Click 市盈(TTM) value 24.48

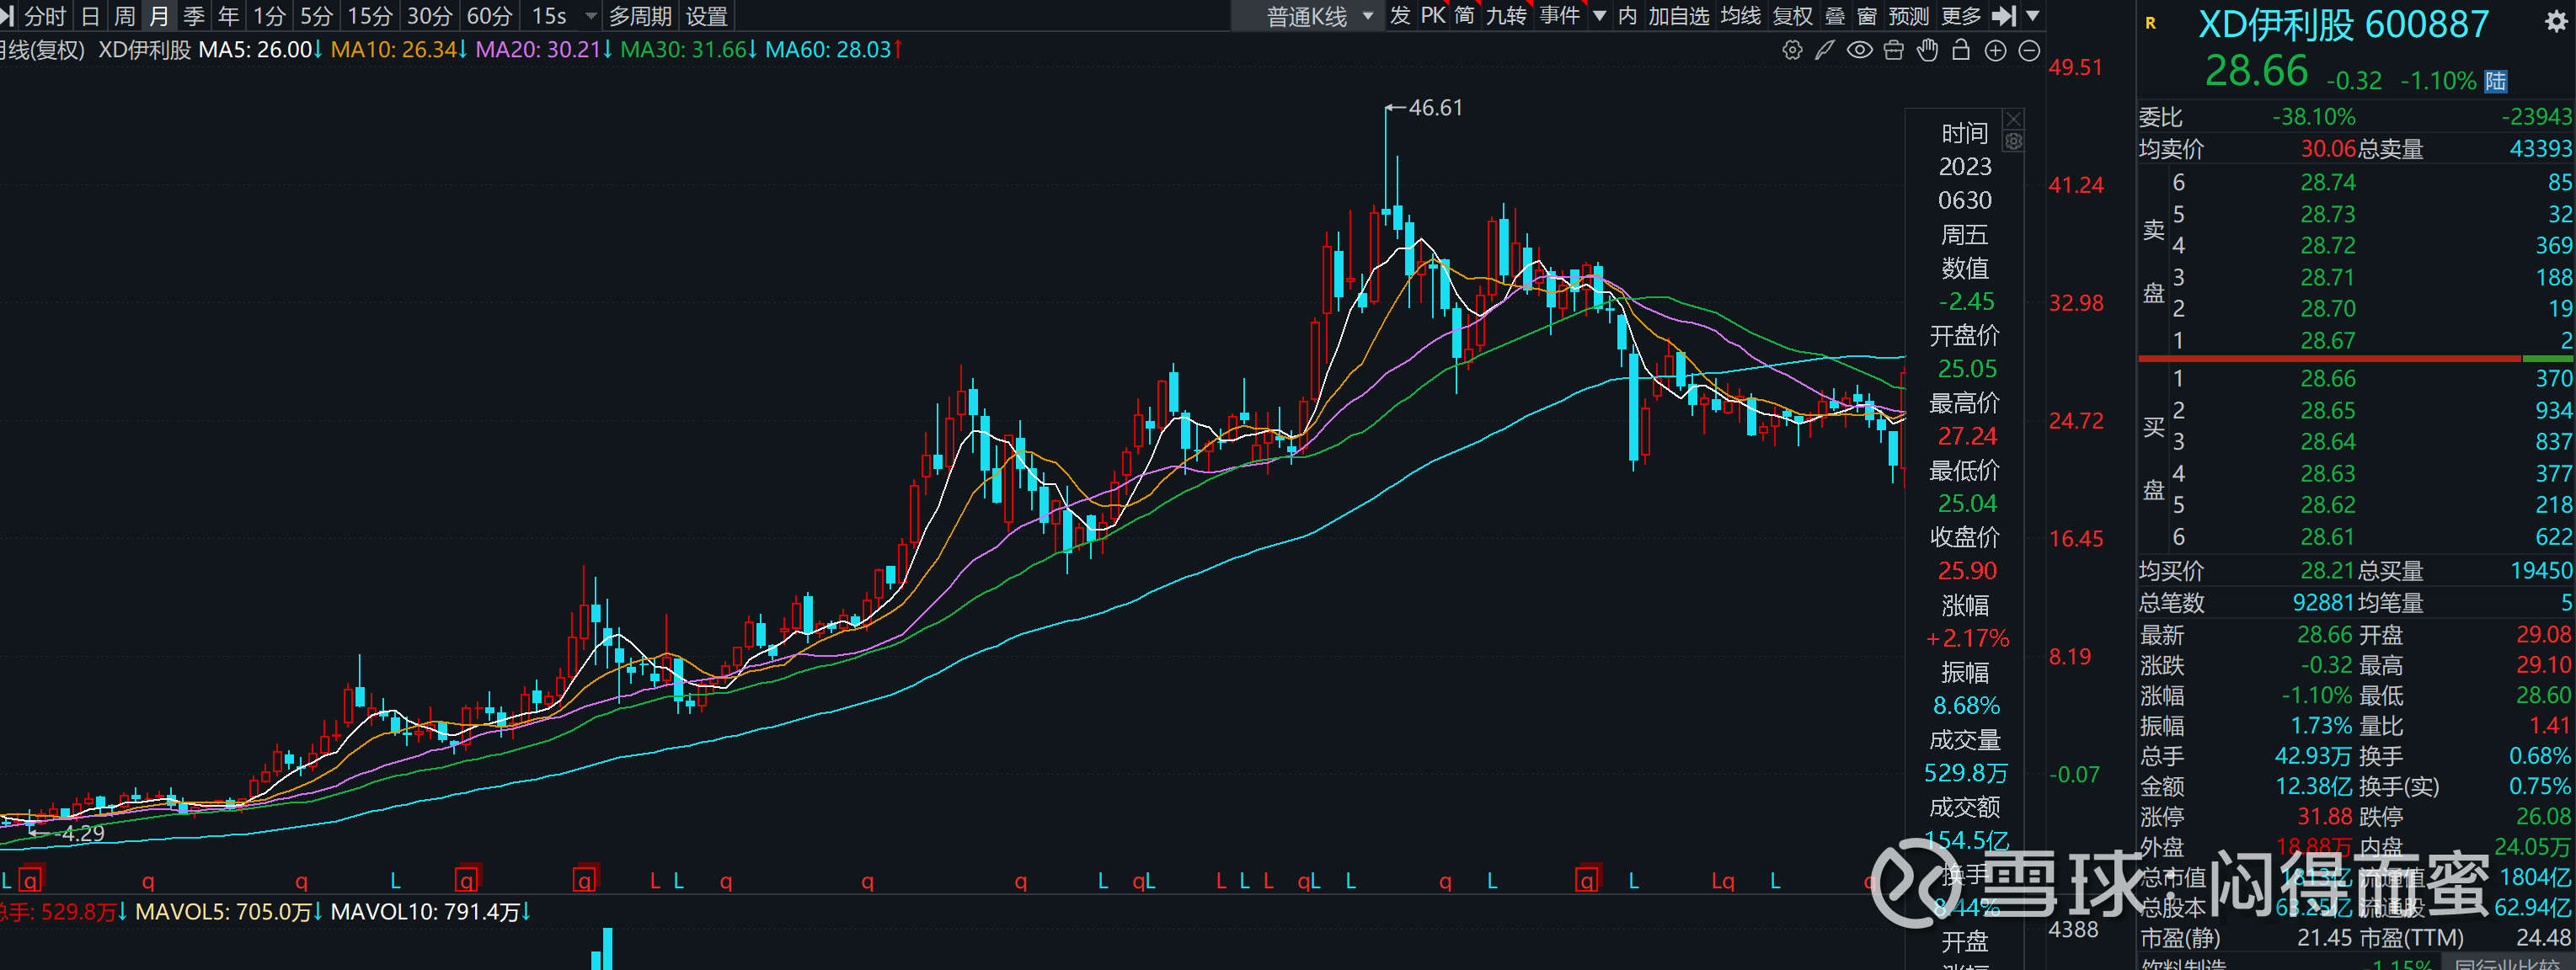tap(2543, 938)
